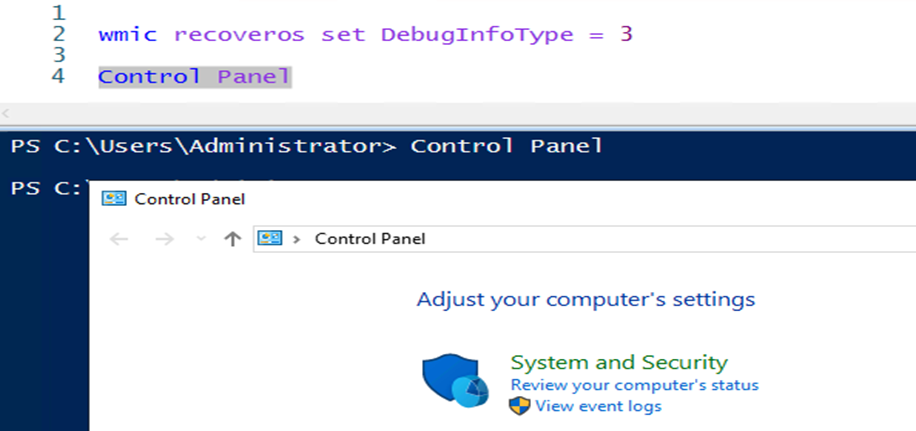Click the Adjust your computer's settings heading

585,299
